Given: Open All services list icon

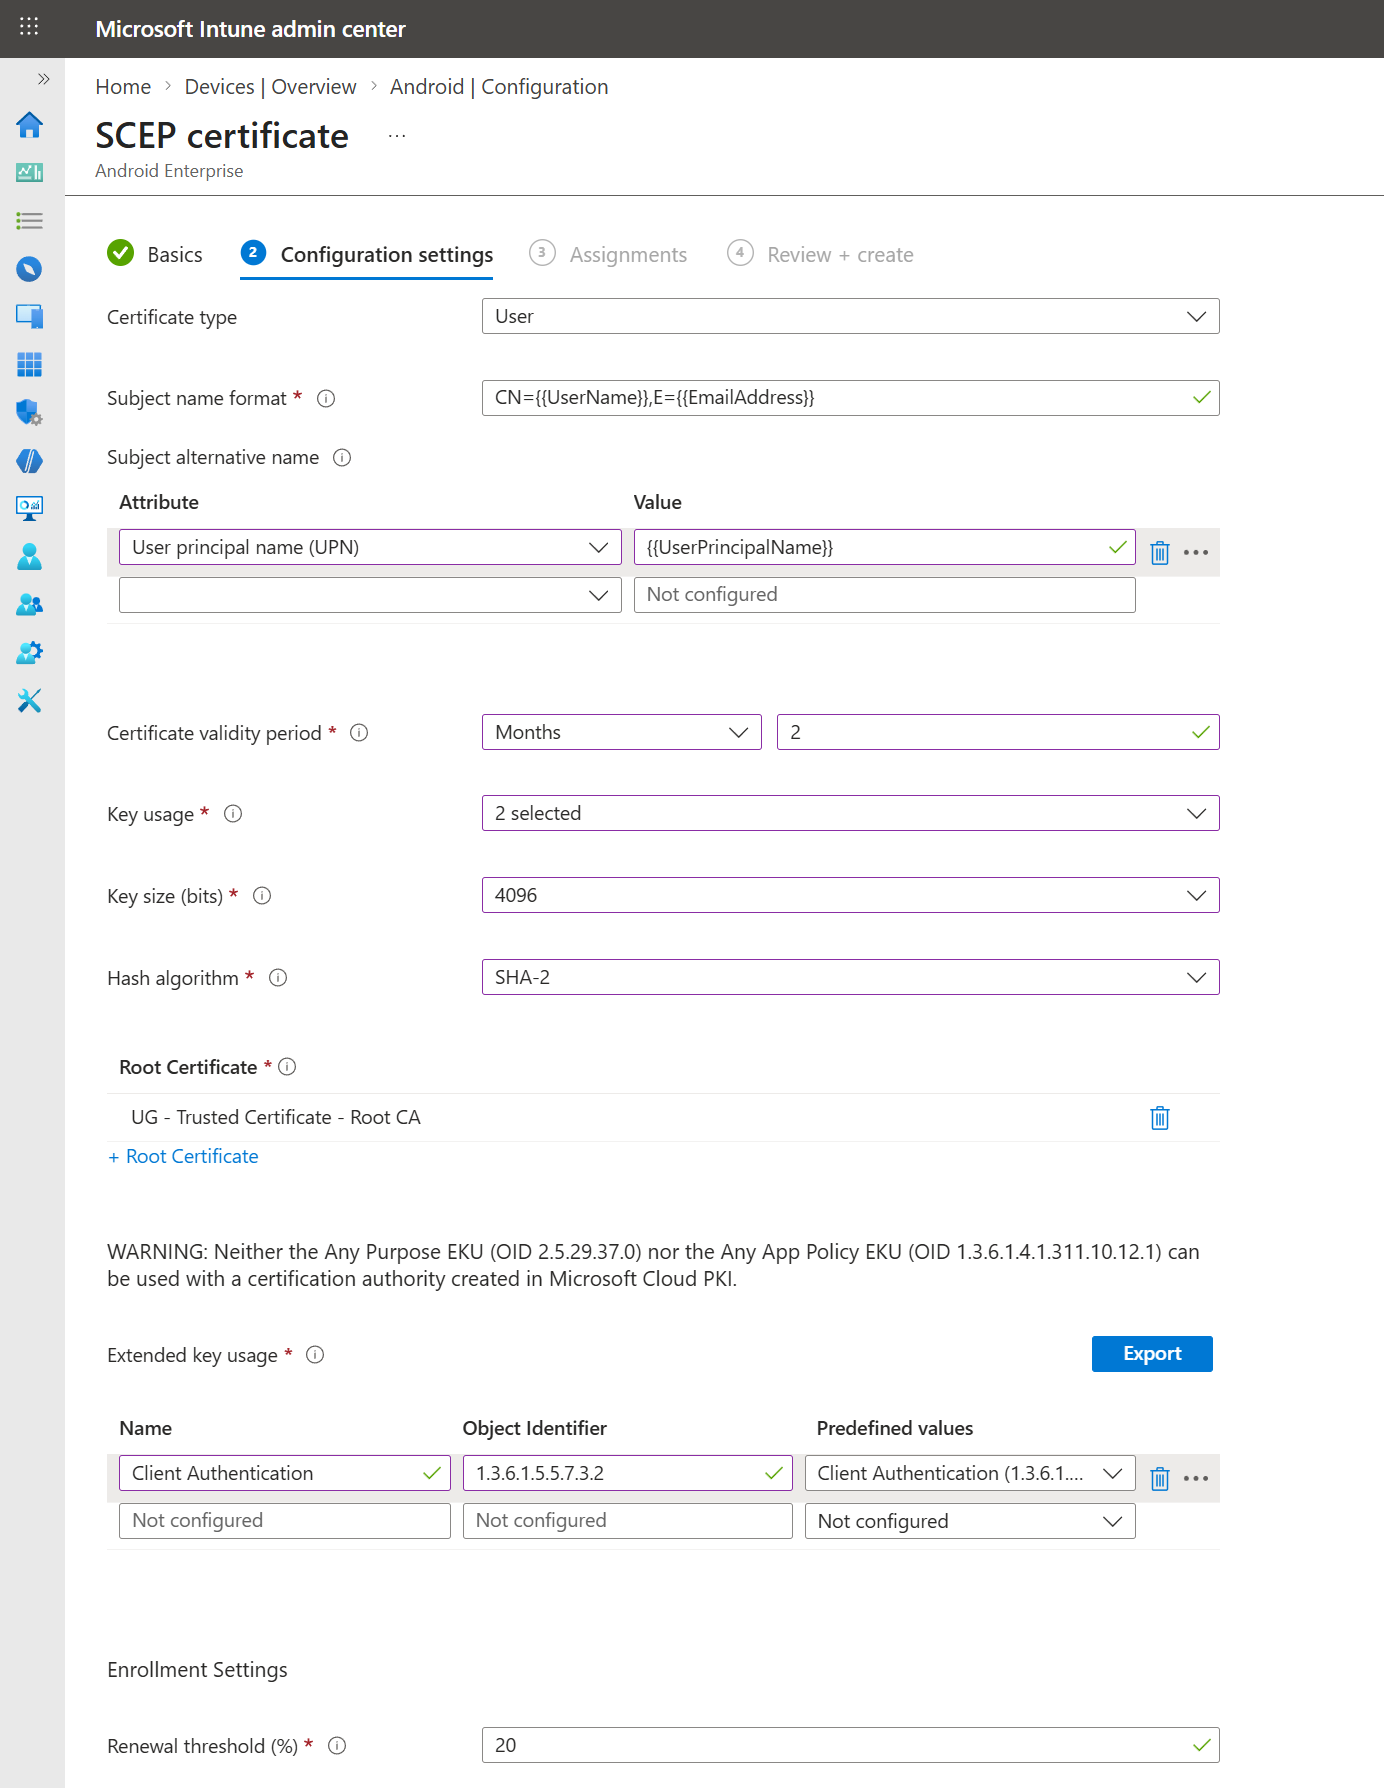Looking at the screenshot, I should pos(30,221).
